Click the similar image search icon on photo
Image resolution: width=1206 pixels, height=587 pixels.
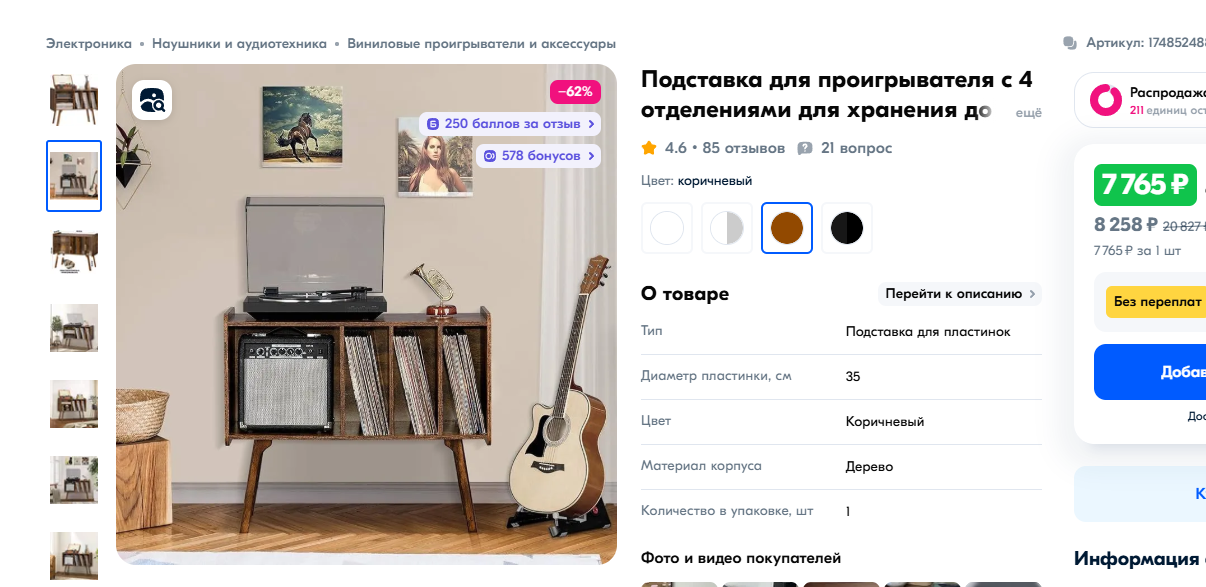click(x=152, y=100)
